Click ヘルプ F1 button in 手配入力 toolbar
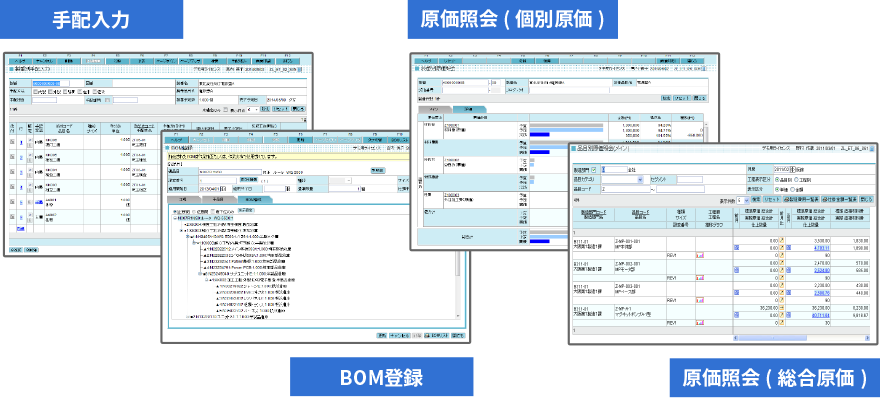880x398 pixels. pos(22,61)
